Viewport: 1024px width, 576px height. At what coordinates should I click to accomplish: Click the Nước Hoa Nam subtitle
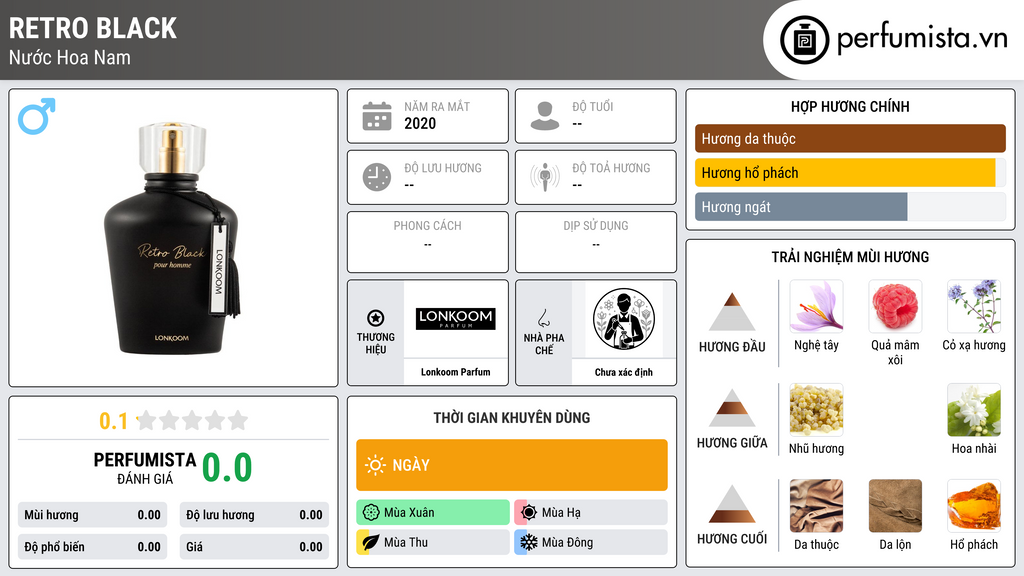(x=70, y=57)
